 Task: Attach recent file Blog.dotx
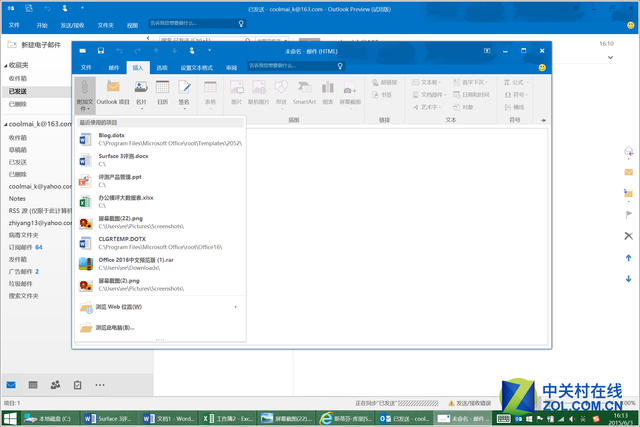coord(160,139)
